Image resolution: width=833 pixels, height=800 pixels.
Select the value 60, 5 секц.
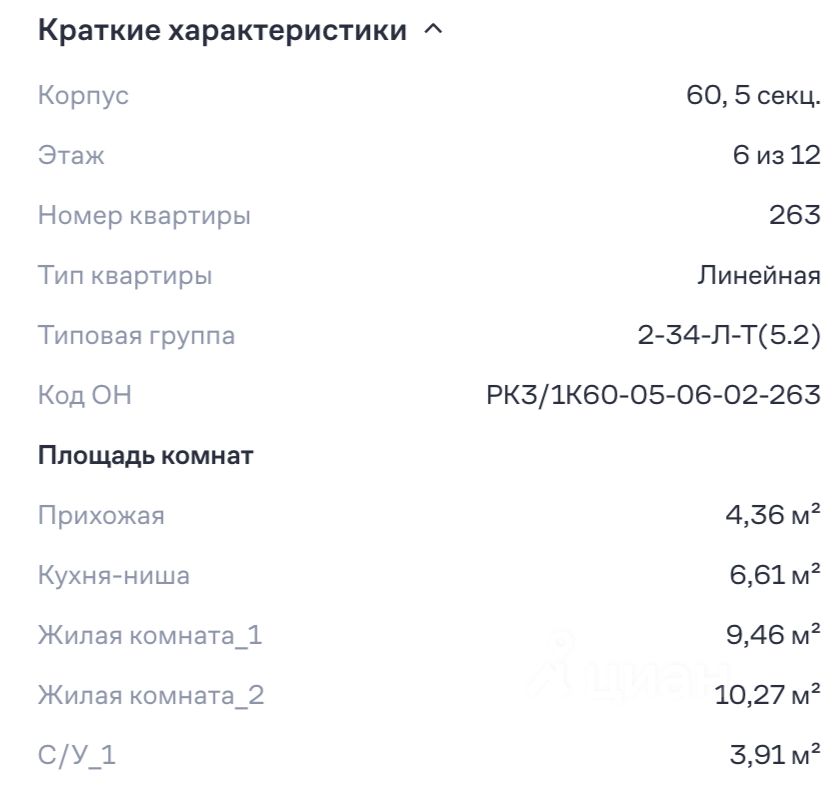pos(753,96)
